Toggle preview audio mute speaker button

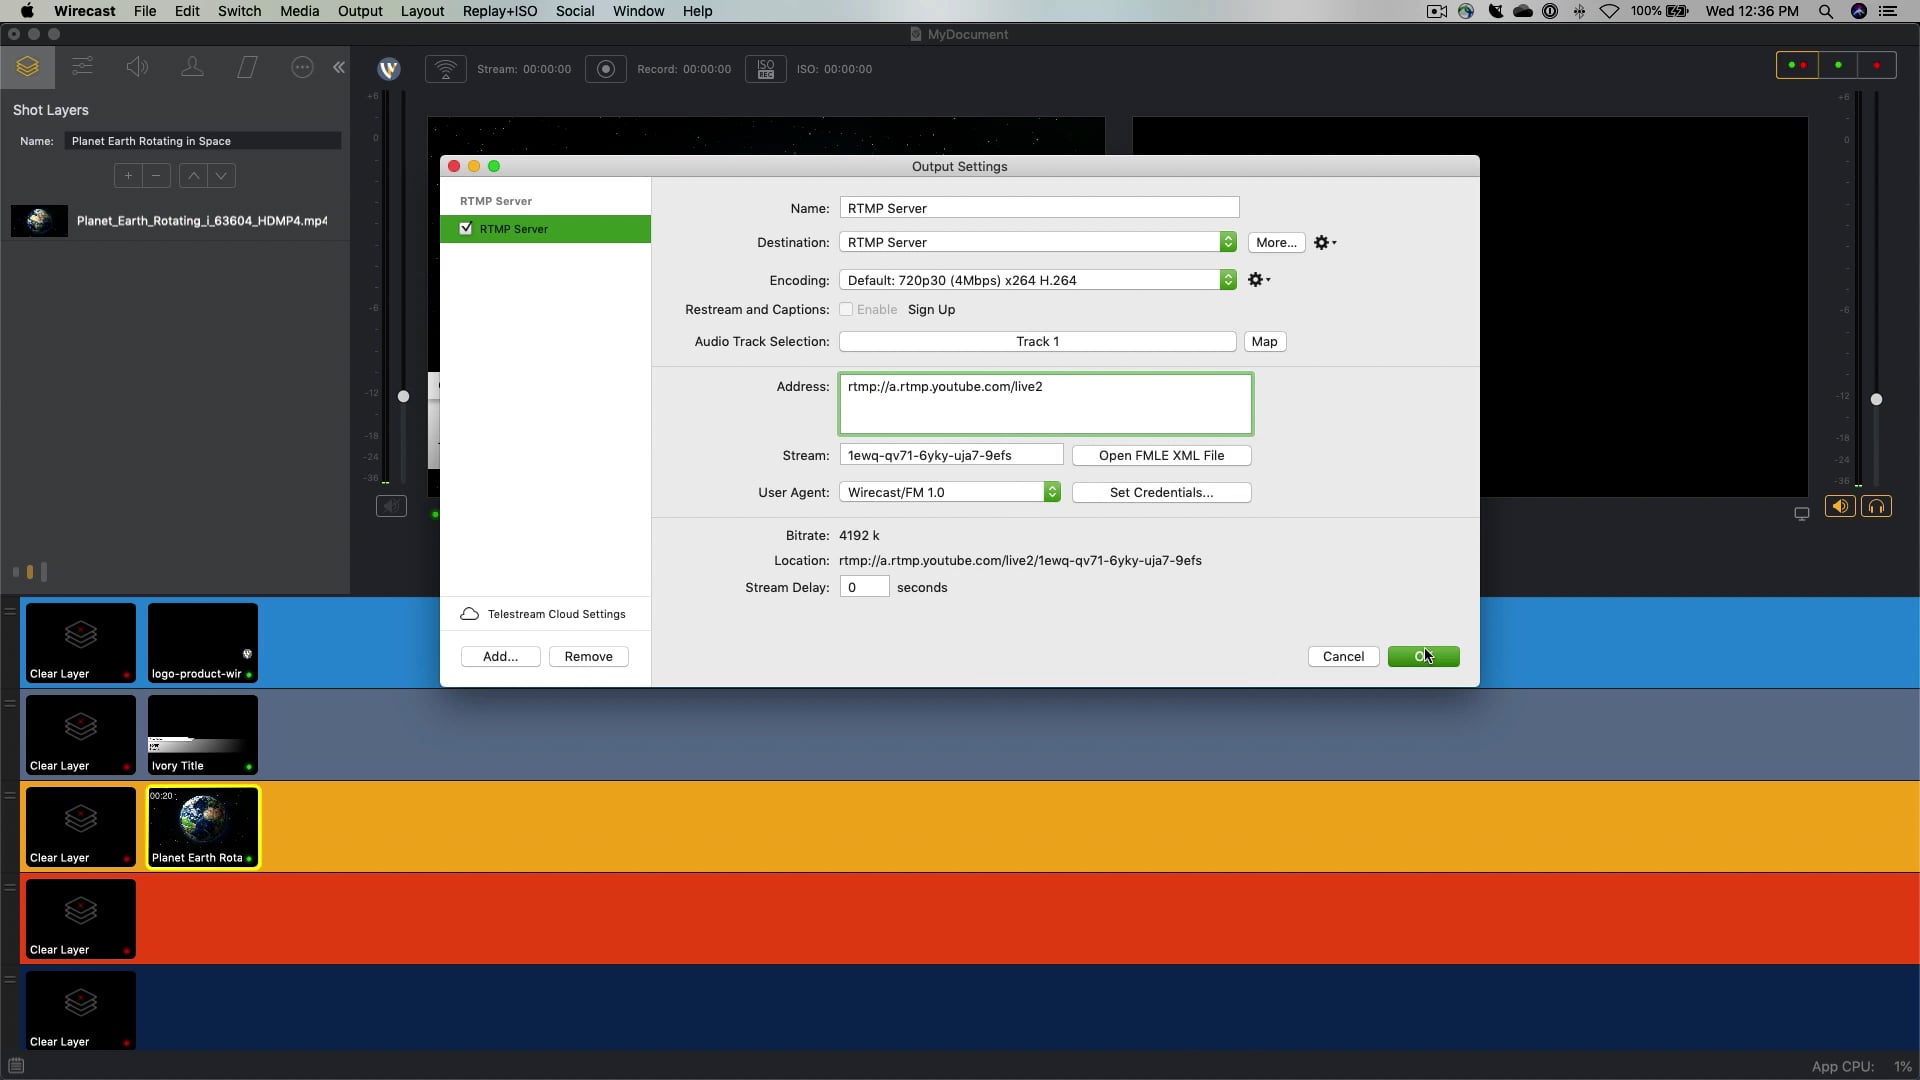pos(391,506)
